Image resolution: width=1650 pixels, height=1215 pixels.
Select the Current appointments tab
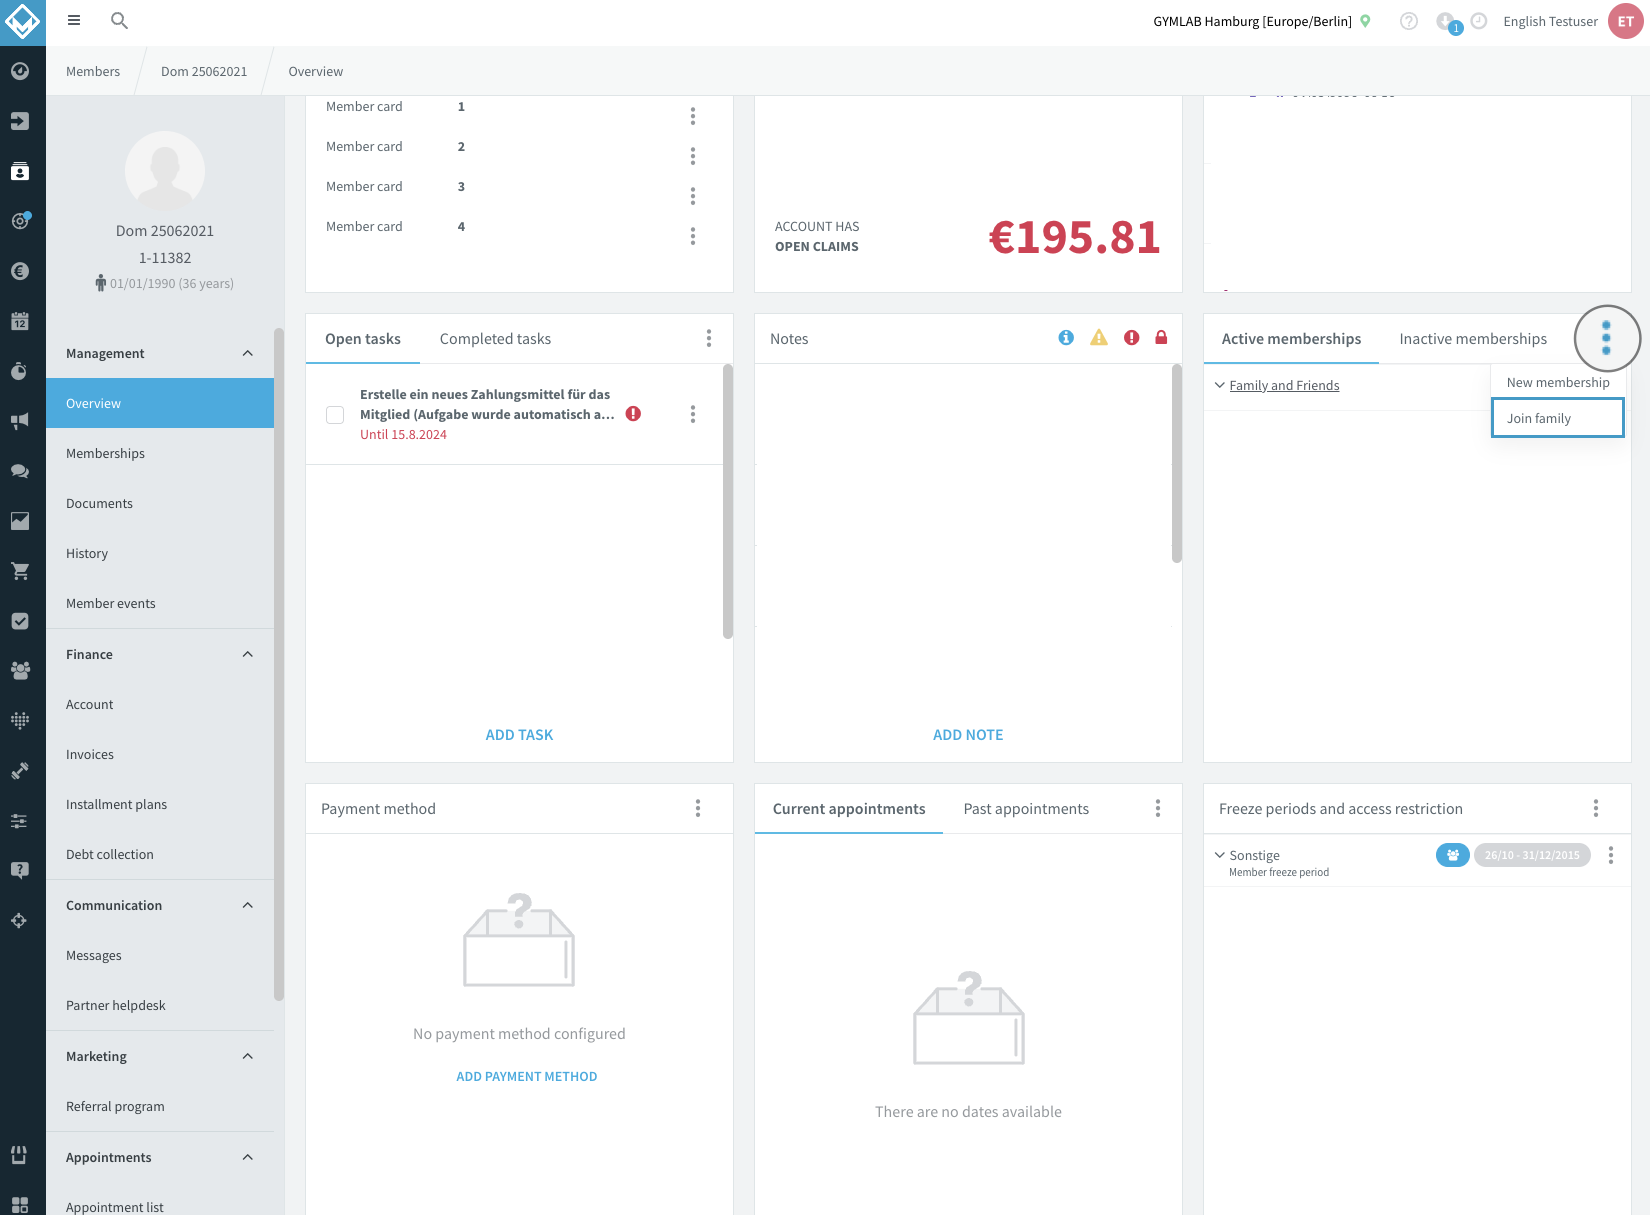[849, 809]
